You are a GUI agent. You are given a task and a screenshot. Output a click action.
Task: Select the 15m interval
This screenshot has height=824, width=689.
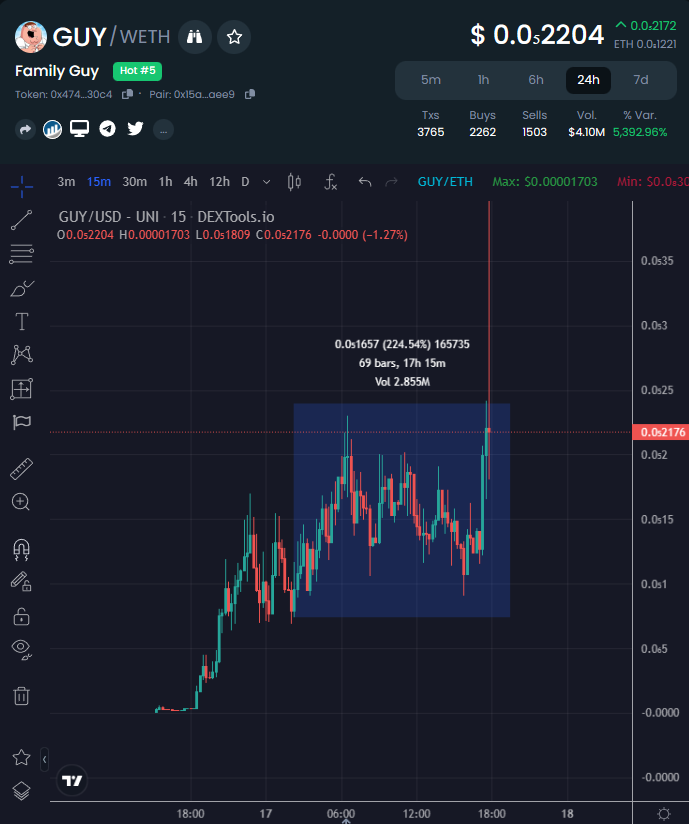(x=99, y=182)
